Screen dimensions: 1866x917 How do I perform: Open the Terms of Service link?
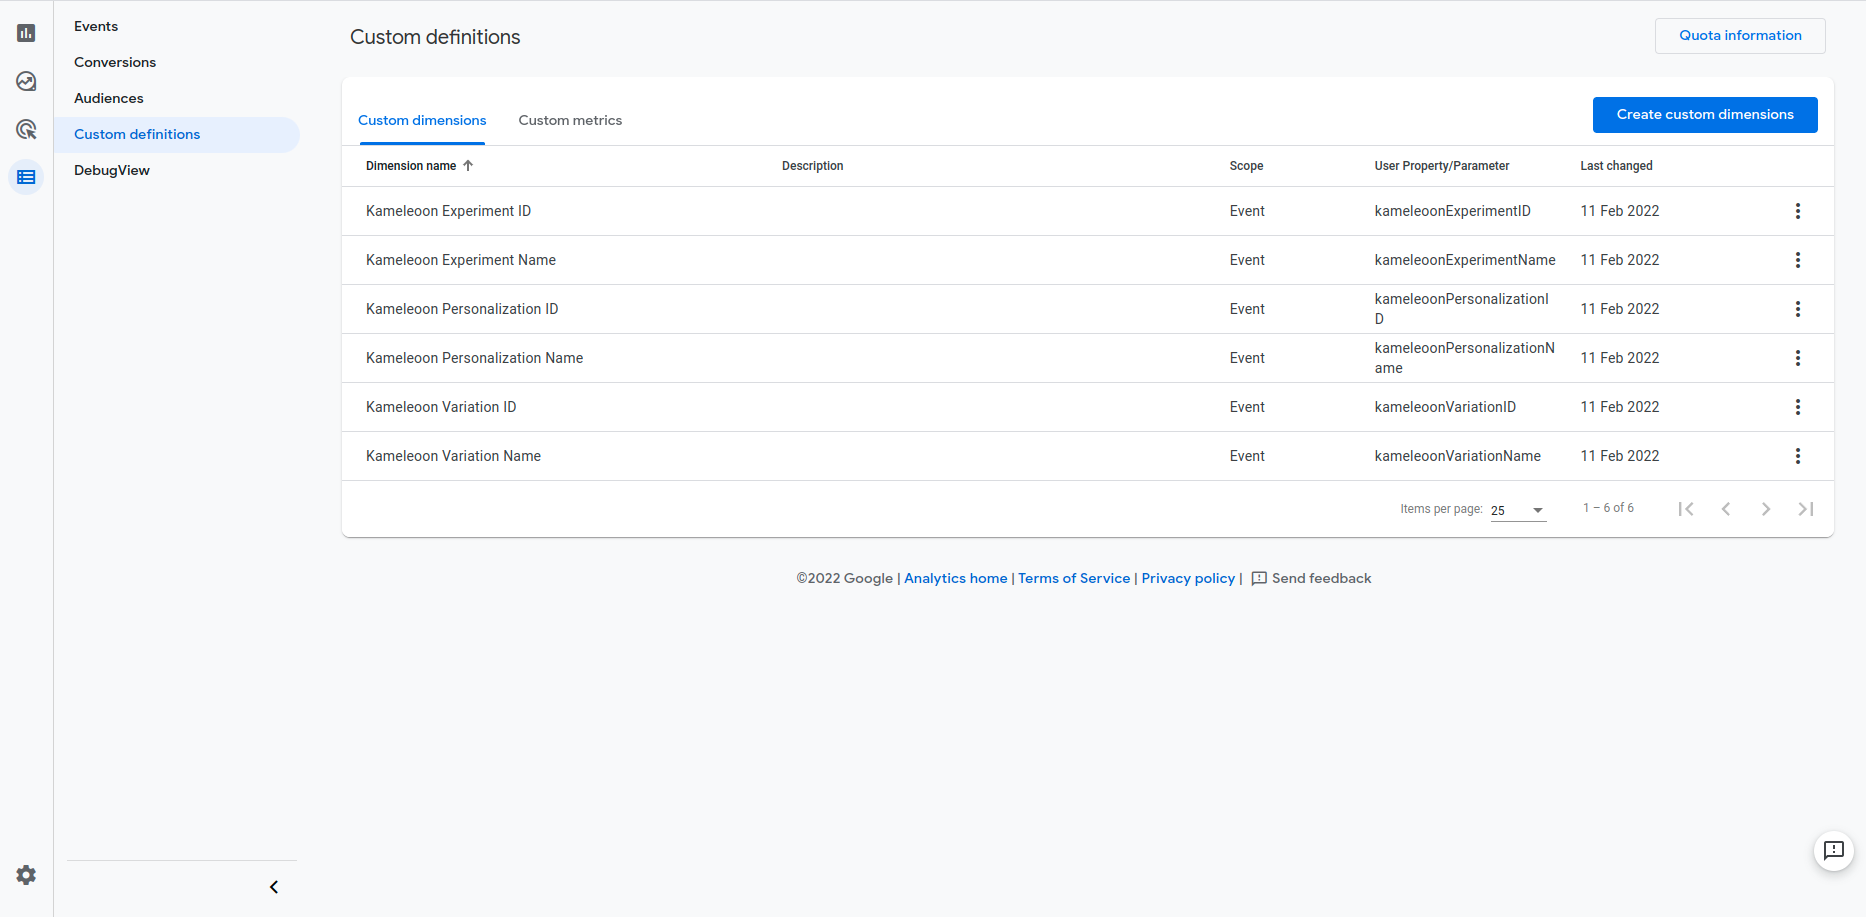(x=1074, y=578)
